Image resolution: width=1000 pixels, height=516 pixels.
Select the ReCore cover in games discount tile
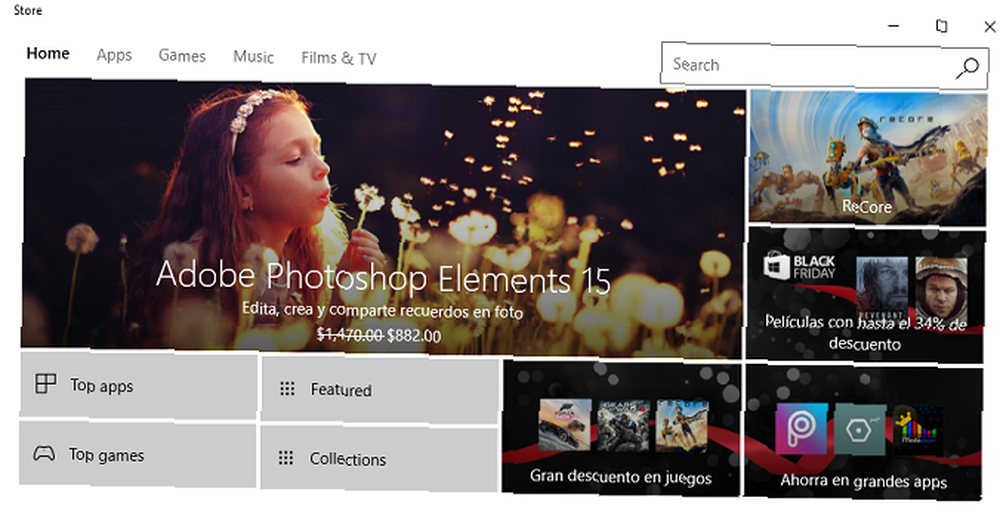coord(682,427)
